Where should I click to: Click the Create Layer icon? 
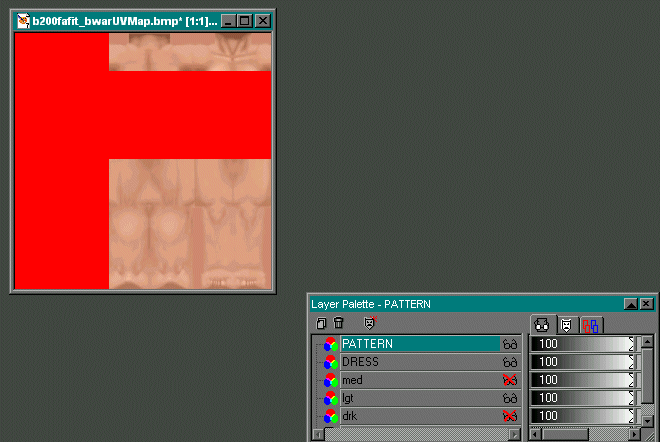tap(321, 323)
